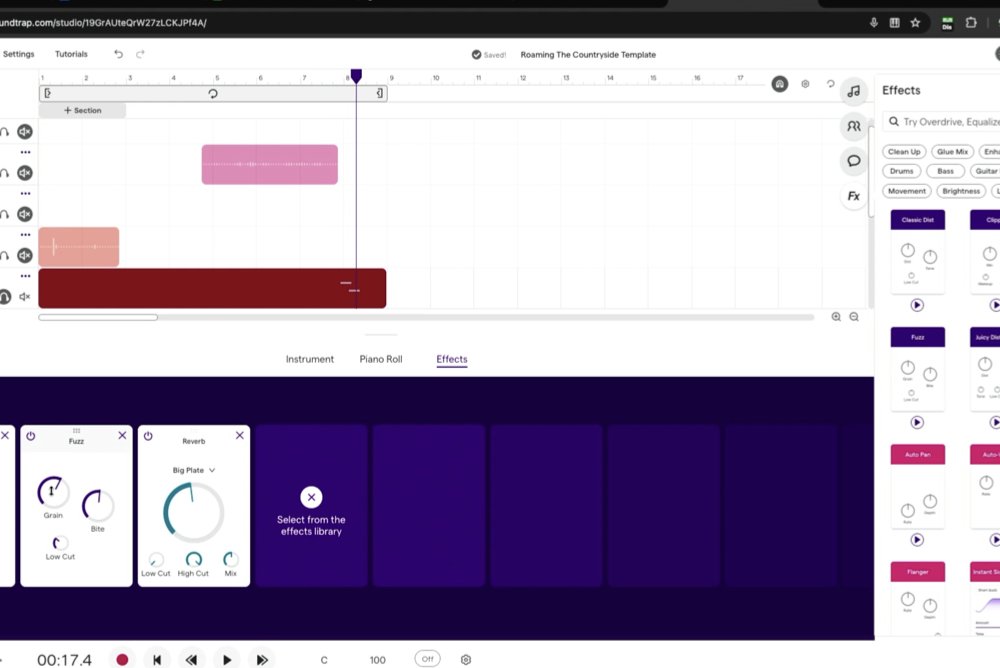Click the tempo value 100
Screen dimensions: 1000x668
[378, 660]
